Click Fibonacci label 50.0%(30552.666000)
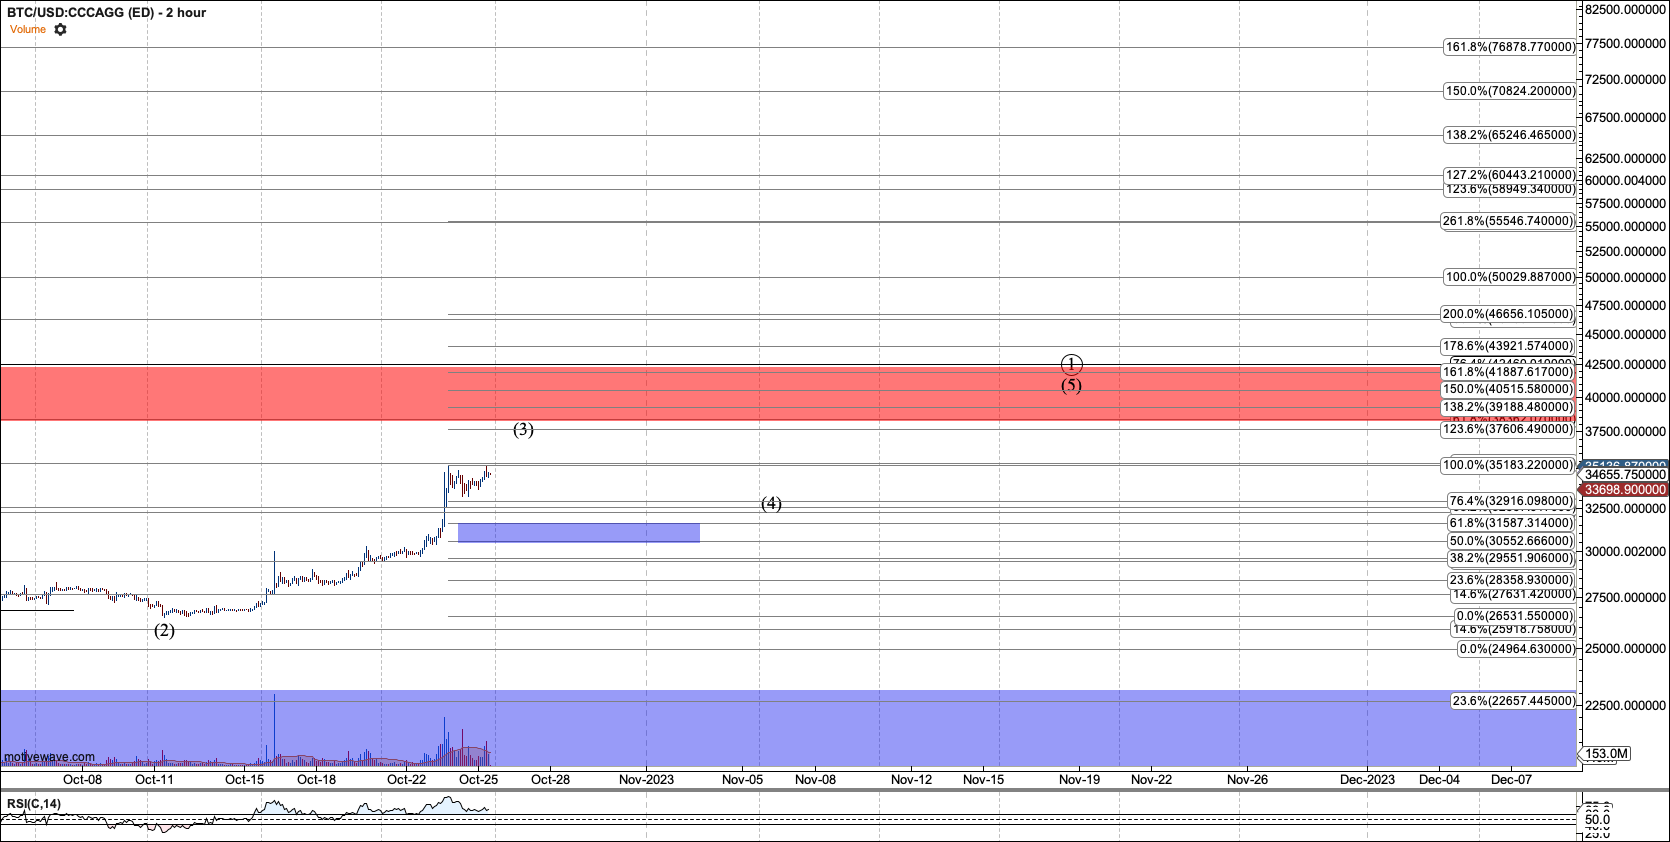 (1511, 541)
